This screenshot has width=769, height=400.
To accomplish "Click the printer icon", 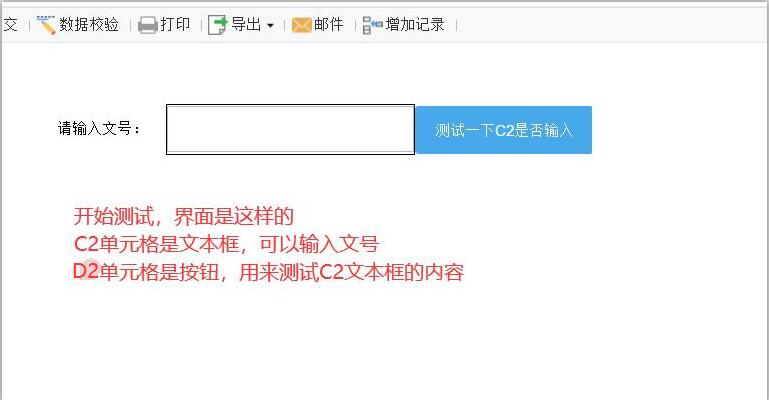I will 148,25.
